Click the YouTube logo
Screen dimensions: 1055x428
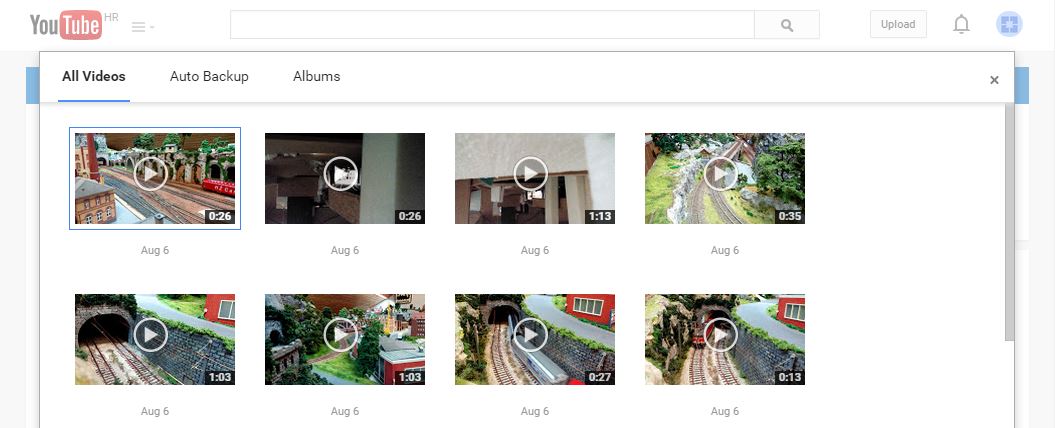point(66,25)
